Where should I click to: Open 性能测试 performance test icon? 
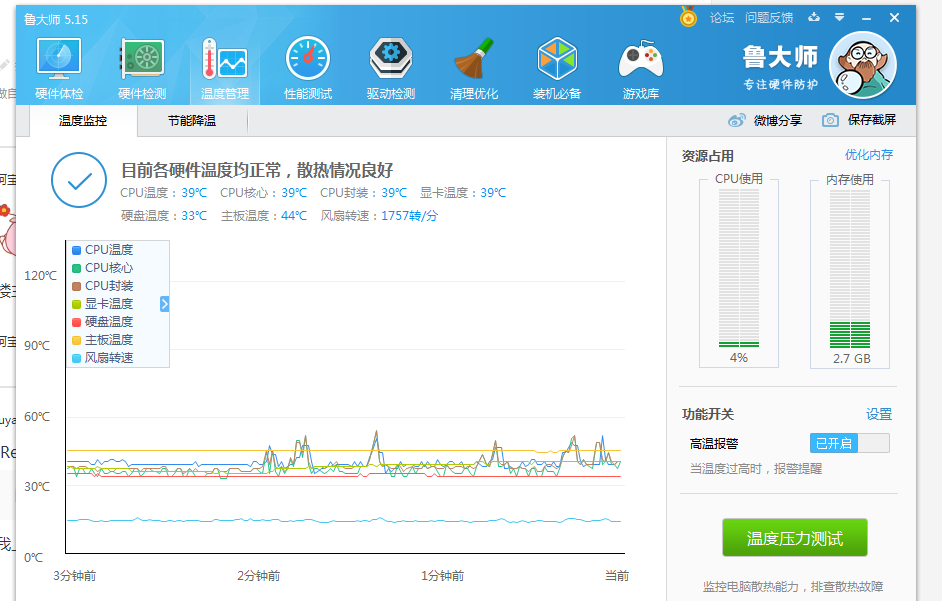coord(308,68)
